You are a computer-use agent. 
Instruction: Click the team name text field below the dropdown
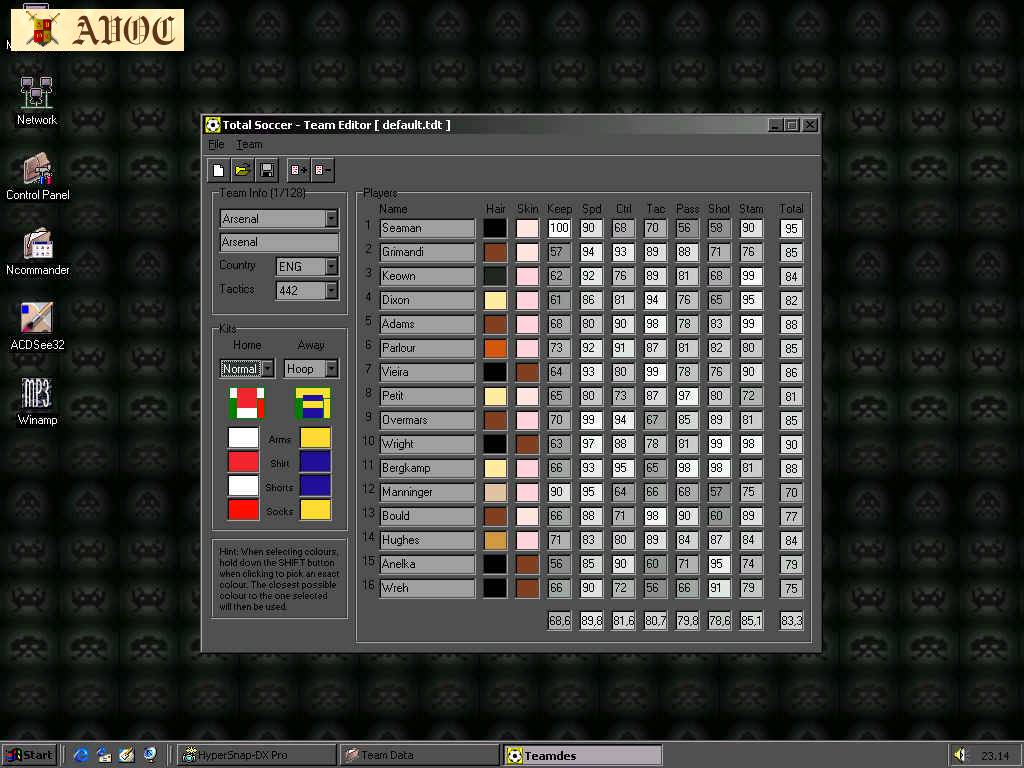[280, 242]
